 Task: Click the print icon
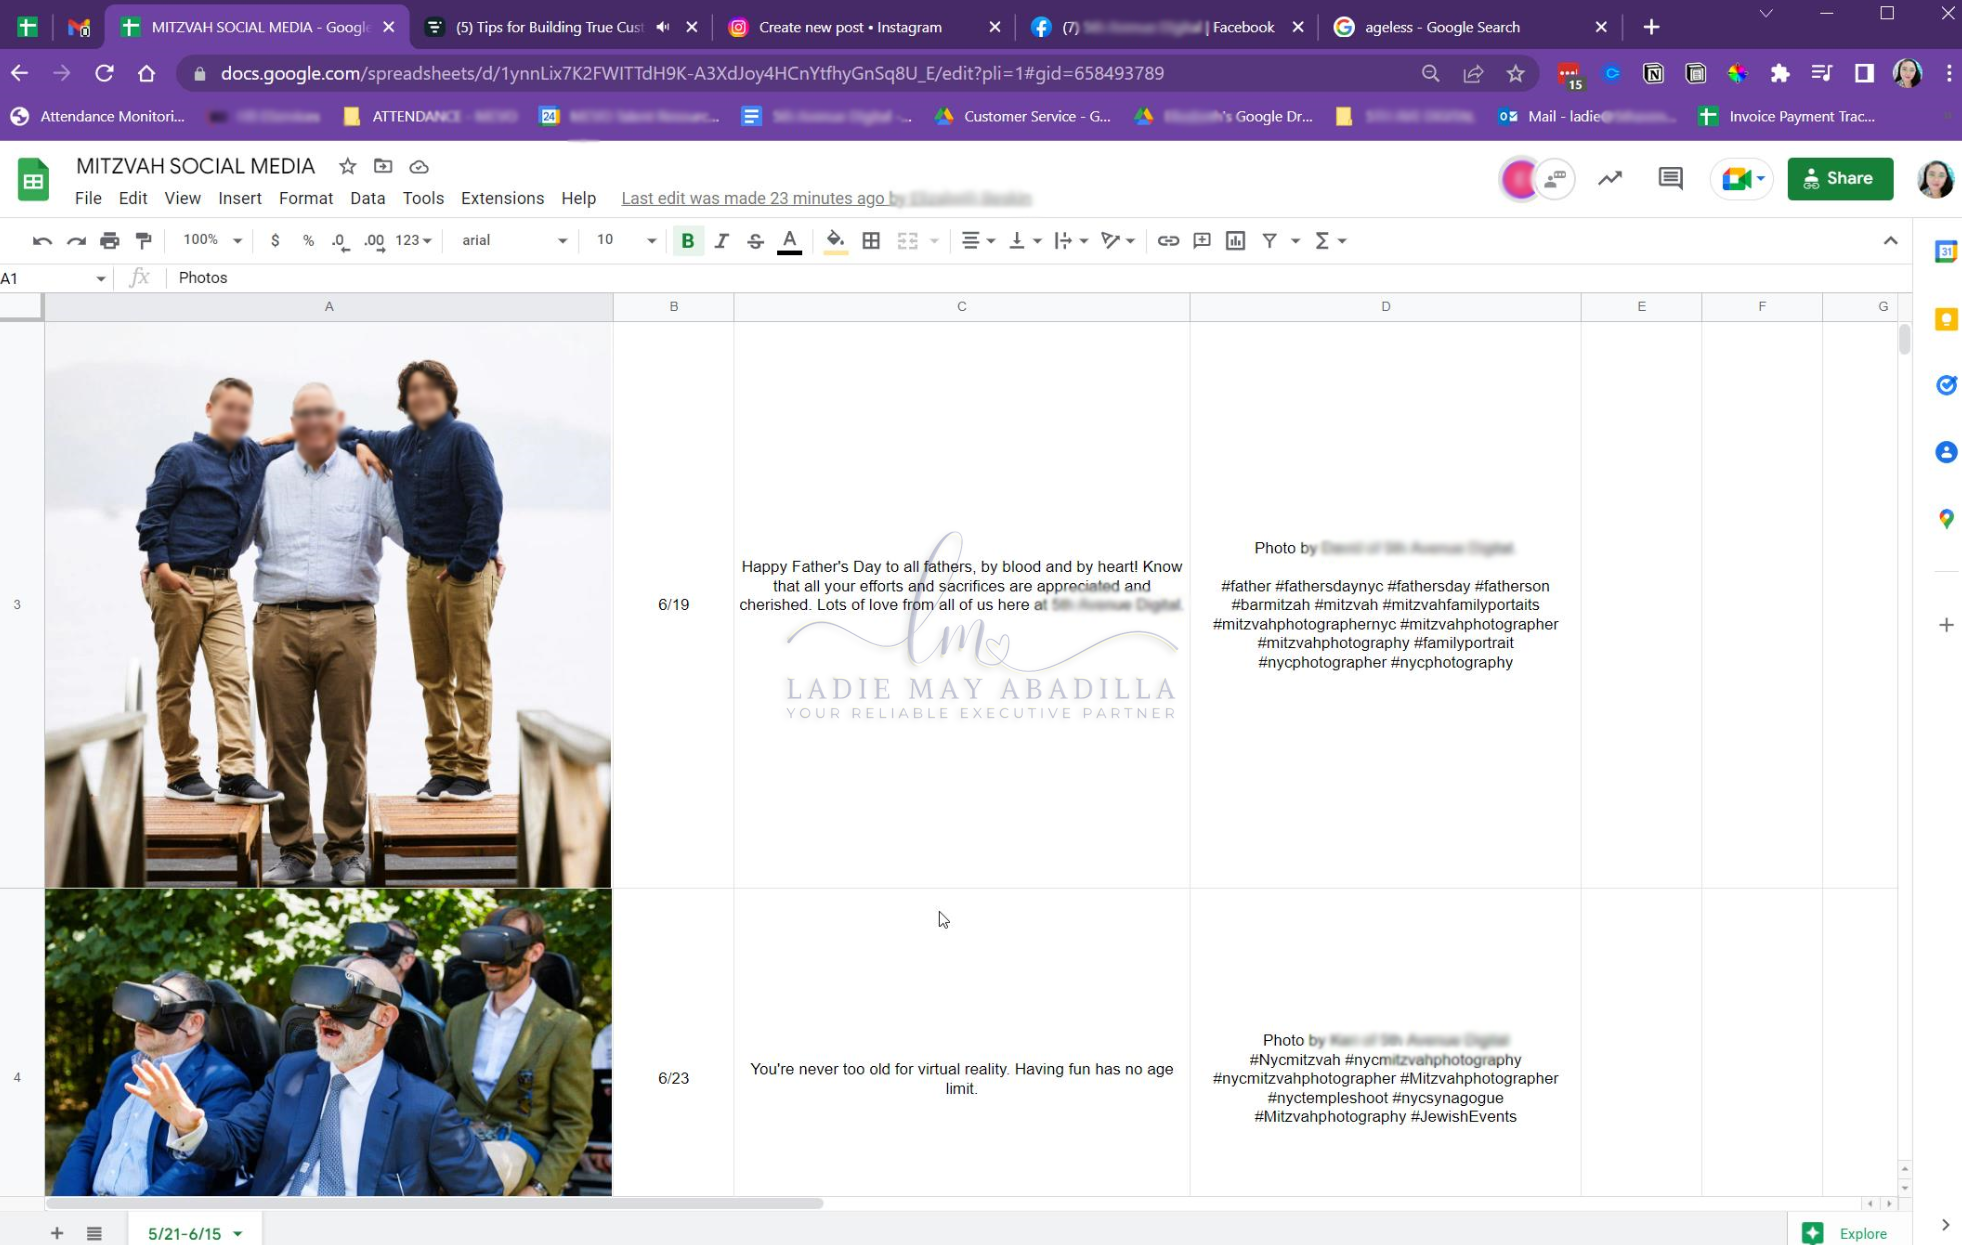tap(110, 240)
